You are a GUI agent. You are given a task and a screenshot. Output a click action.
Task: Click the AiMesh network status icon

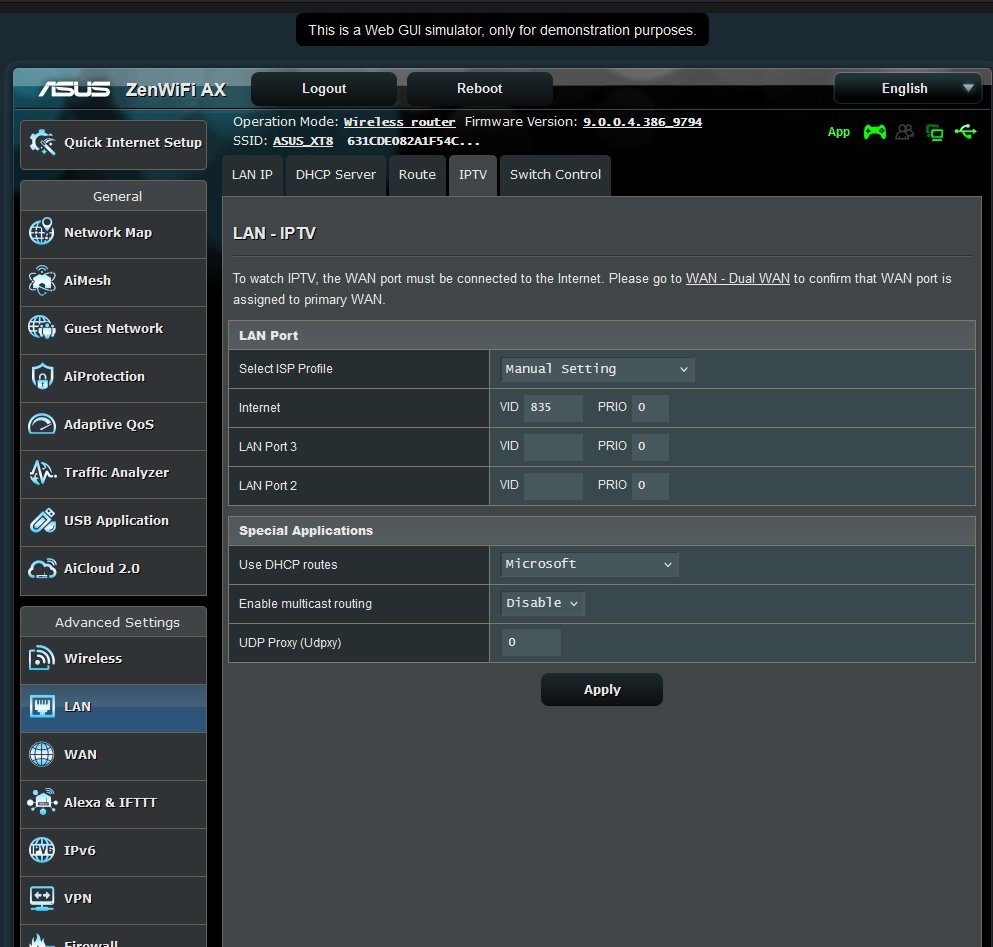click(935, 132)
